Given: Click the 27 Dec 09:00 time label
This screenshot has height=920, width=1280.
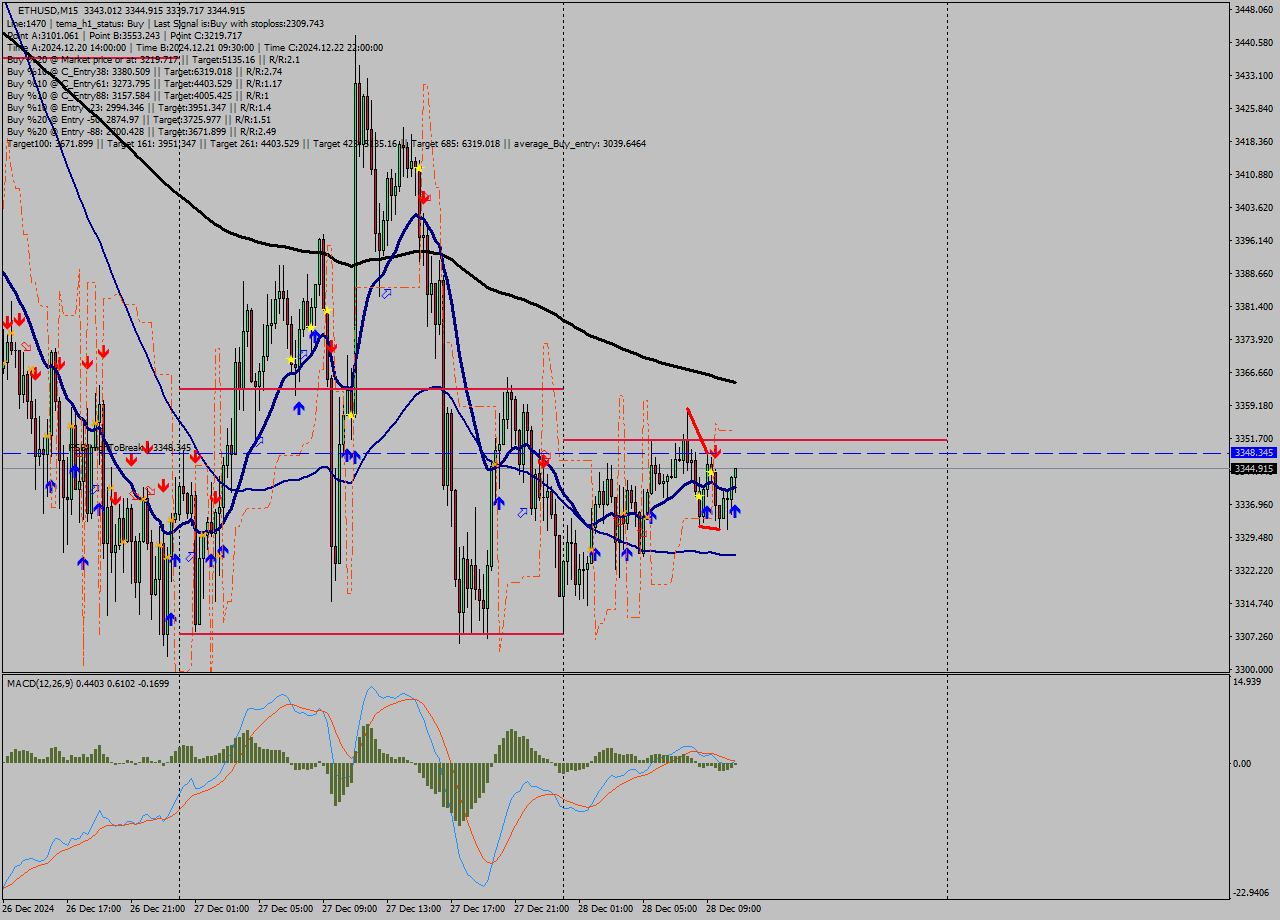Looking at the screenshot, I should pos(349,909).
